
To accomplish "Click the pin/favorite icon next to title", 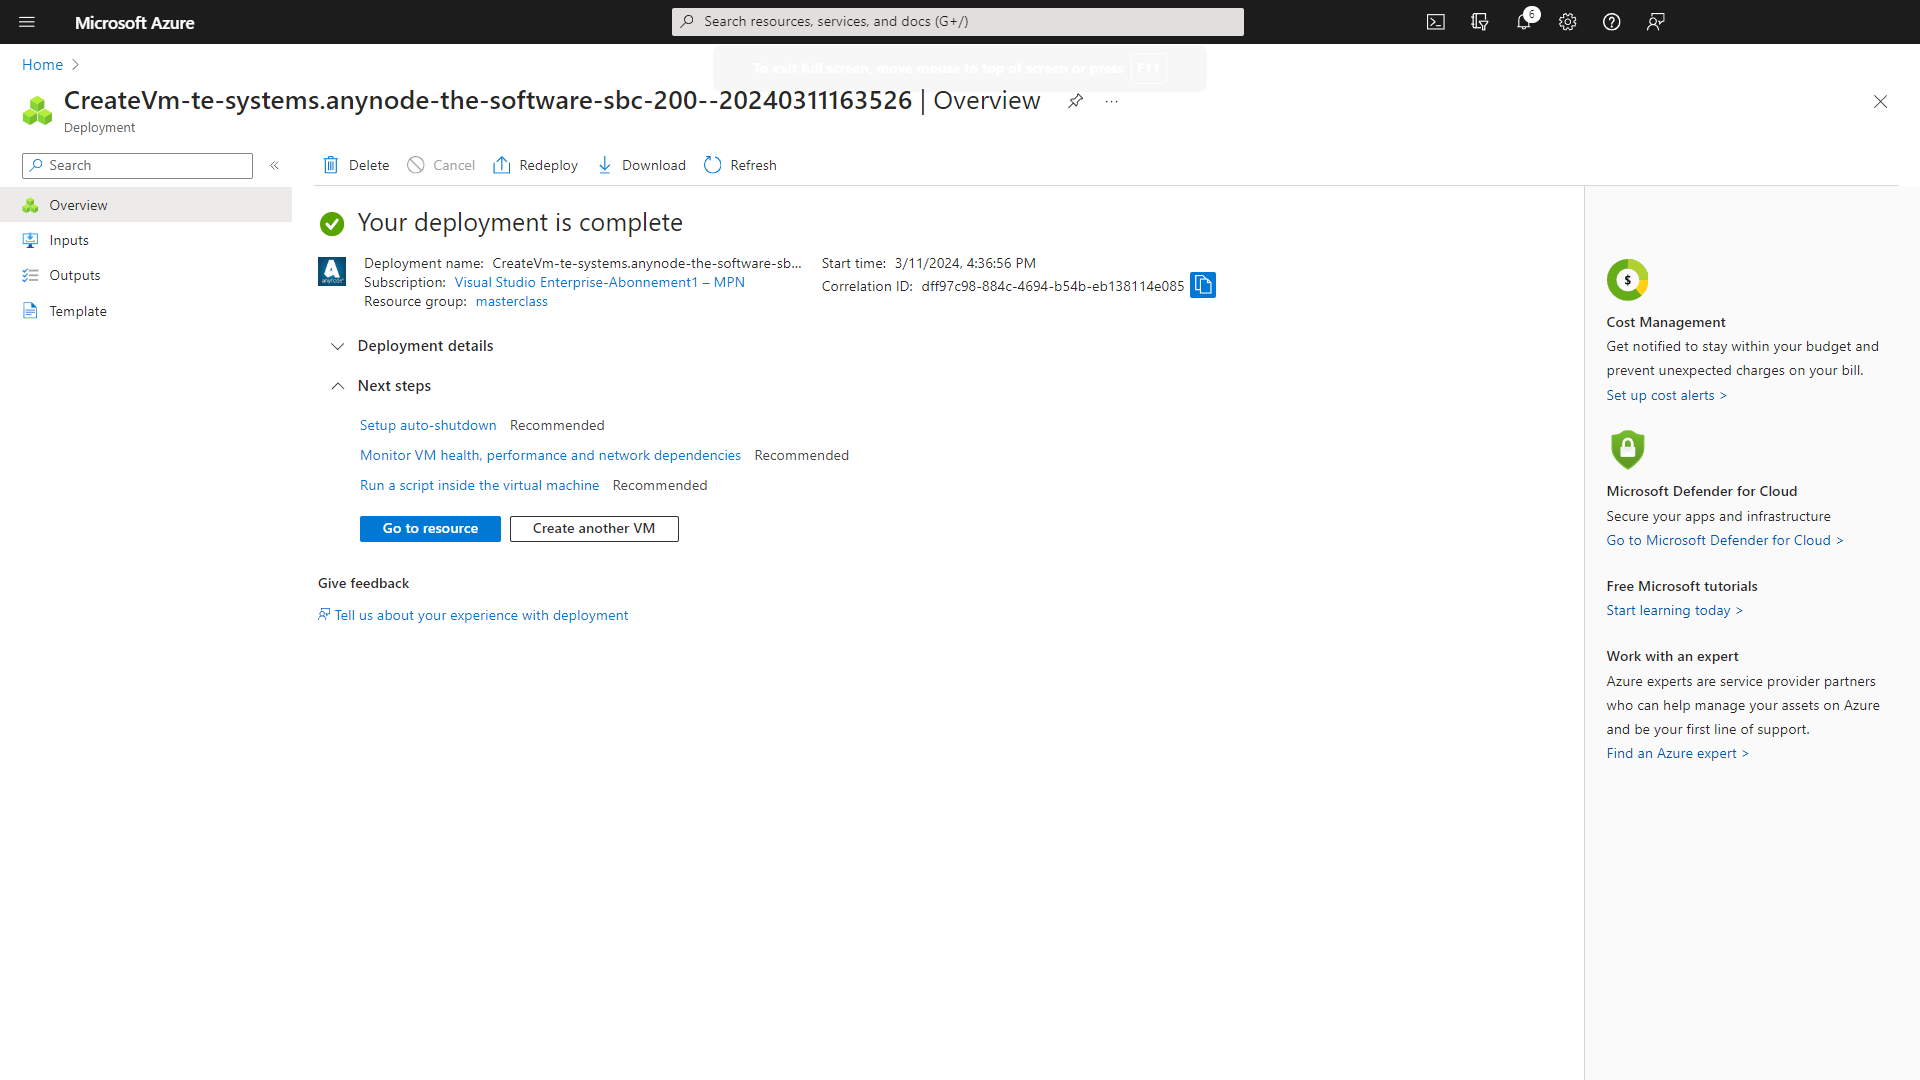I will pos(1075,100).
